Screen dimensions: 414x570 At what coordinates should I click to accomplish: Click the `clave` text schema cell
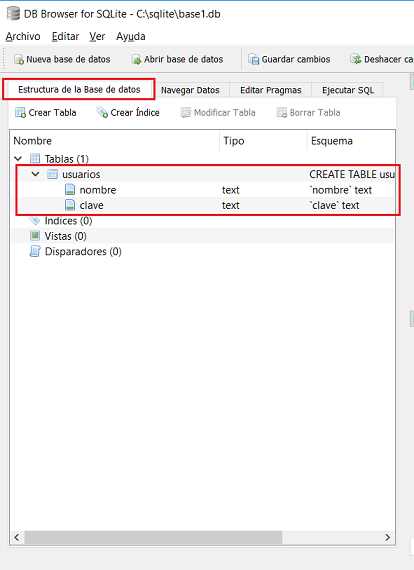coord(334,205)
